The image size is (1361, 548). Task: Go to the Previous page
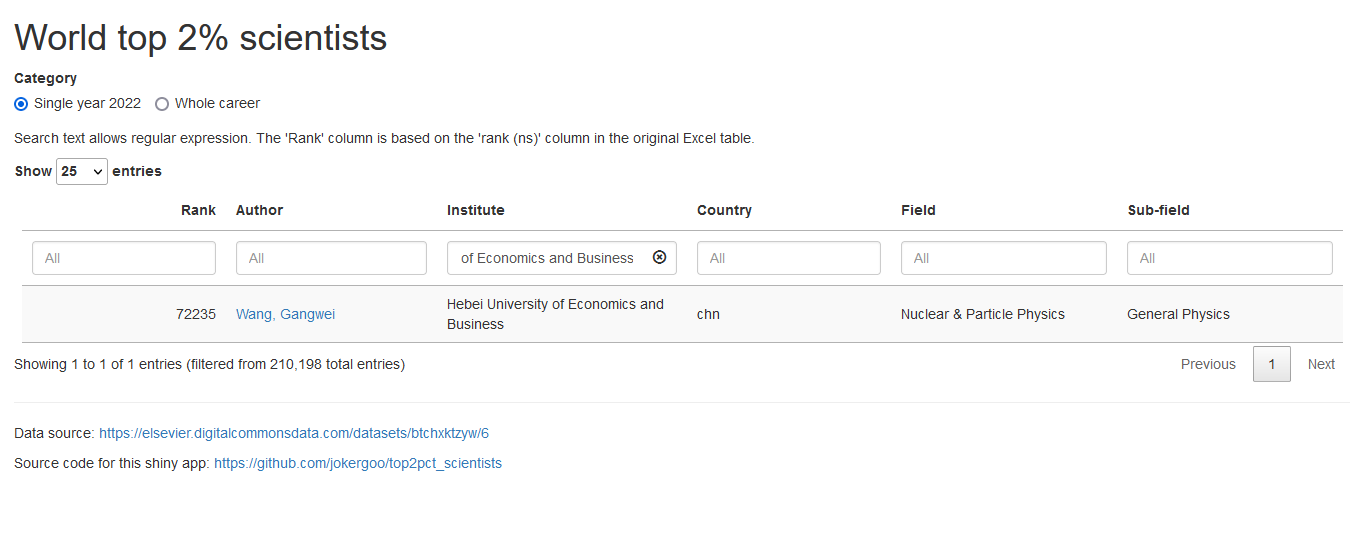[x=1208, y=364]
